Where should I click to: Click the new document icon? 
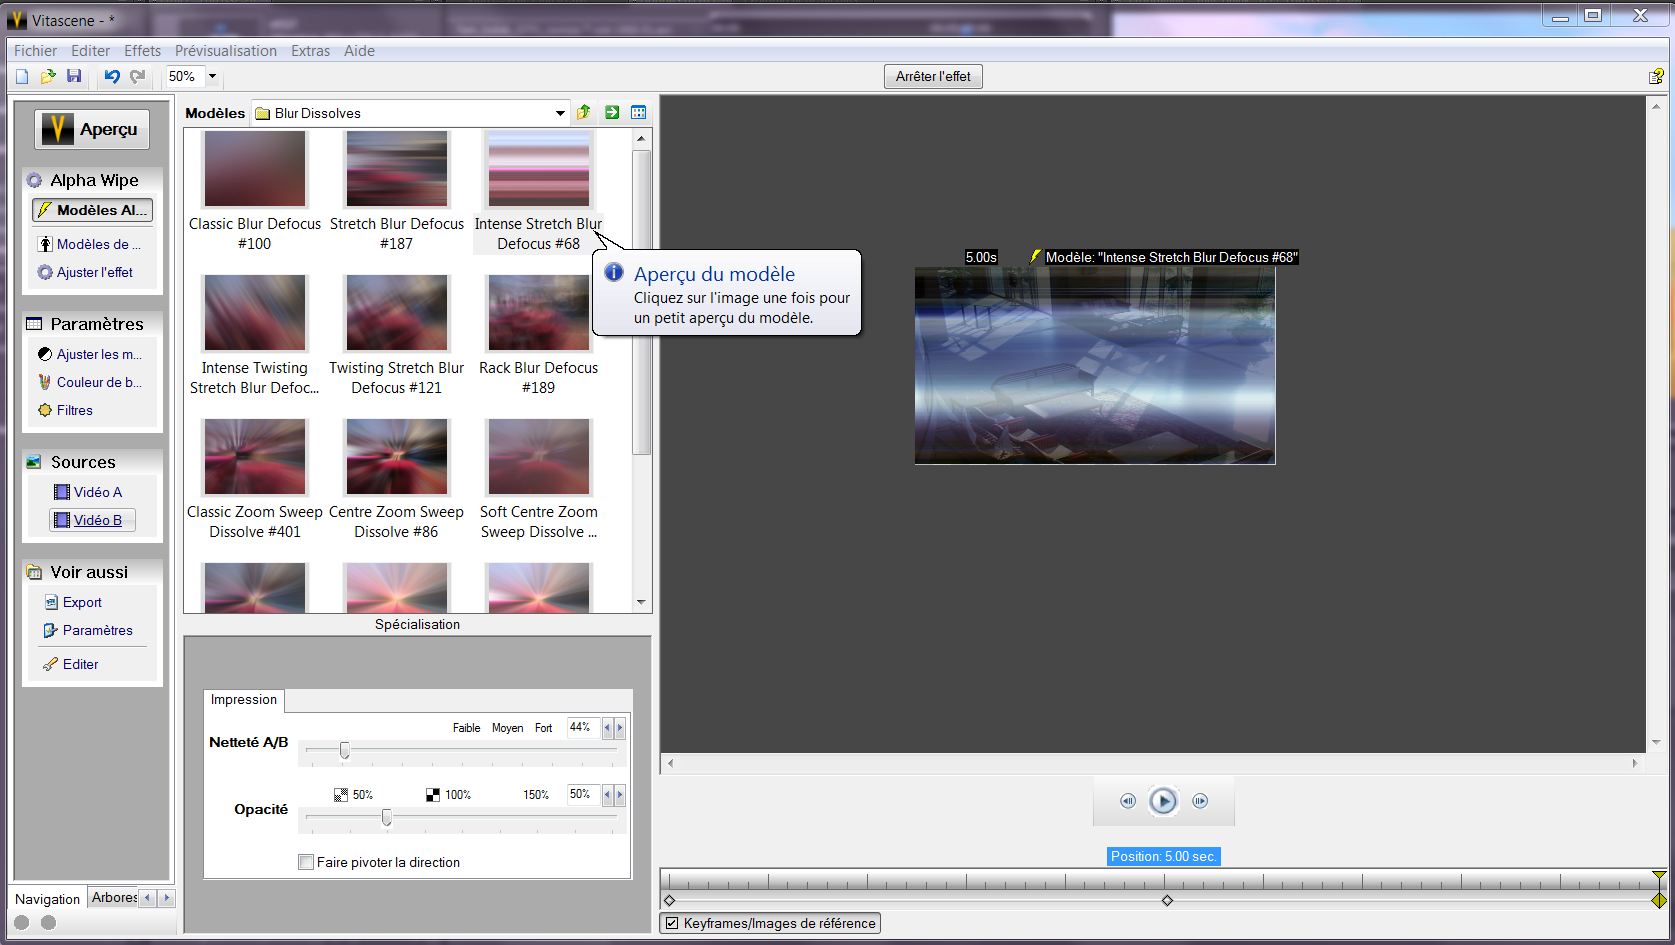point(23,76)
